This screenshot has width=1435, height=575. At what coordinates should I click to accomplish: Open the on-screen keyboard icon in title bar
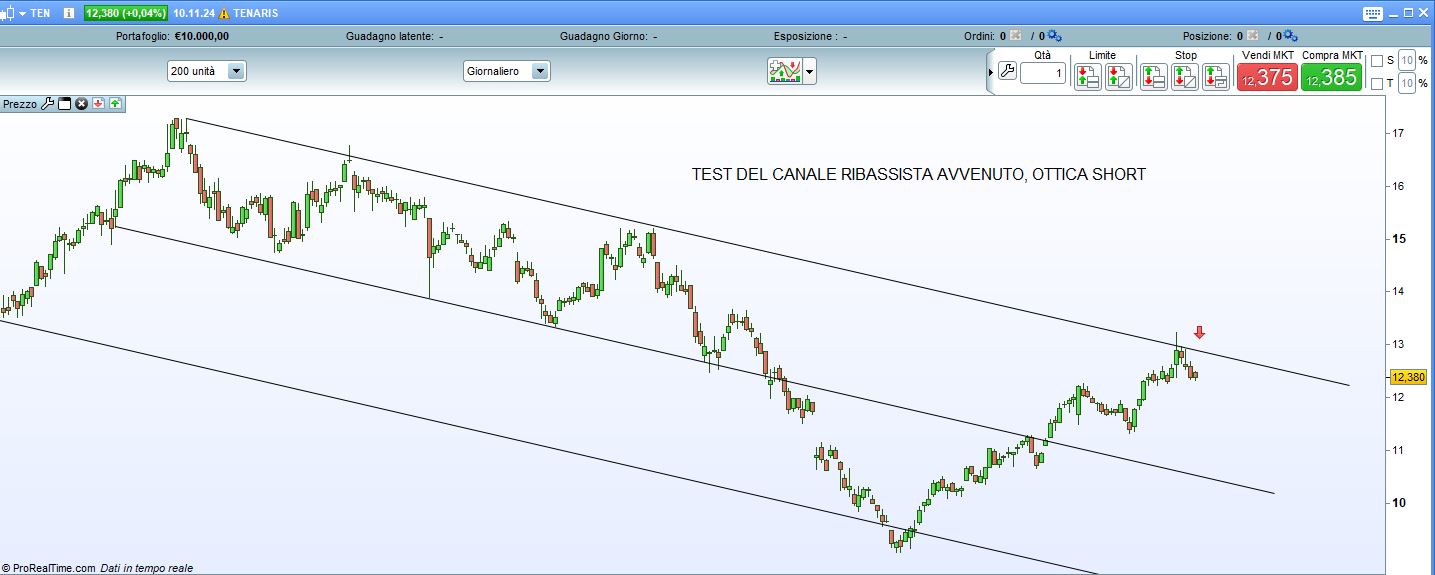pyautogui.click(x=1372, y=13)
